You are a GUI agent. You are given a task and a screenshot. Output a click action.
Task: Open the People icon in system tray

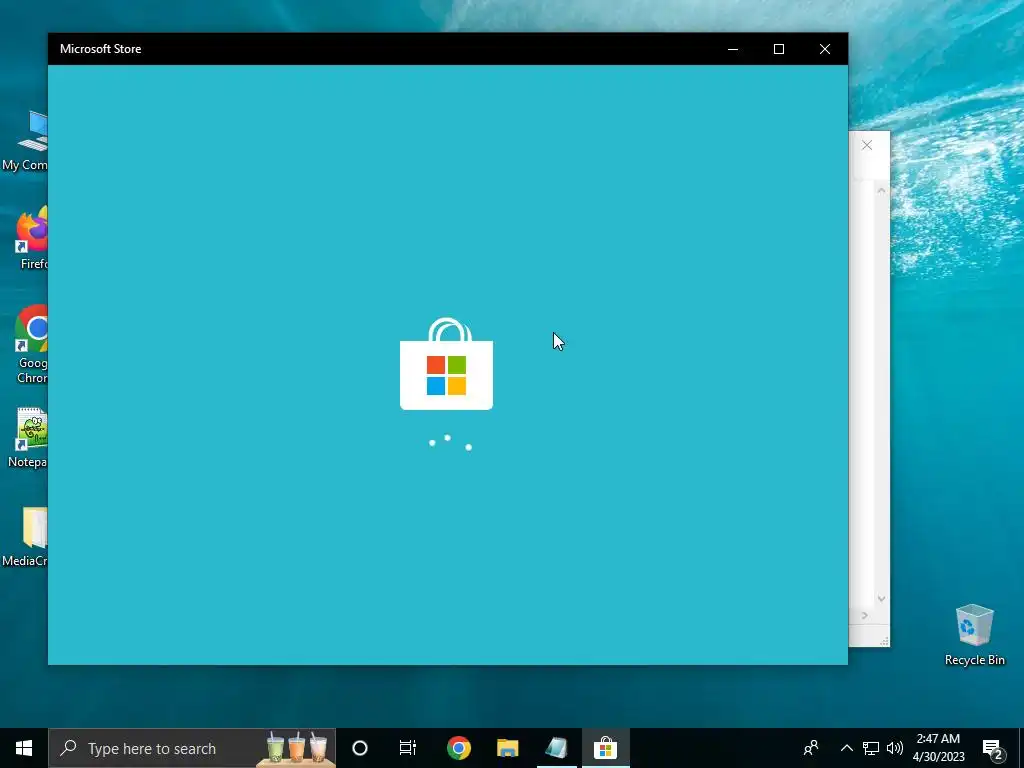tap(811, 748)
